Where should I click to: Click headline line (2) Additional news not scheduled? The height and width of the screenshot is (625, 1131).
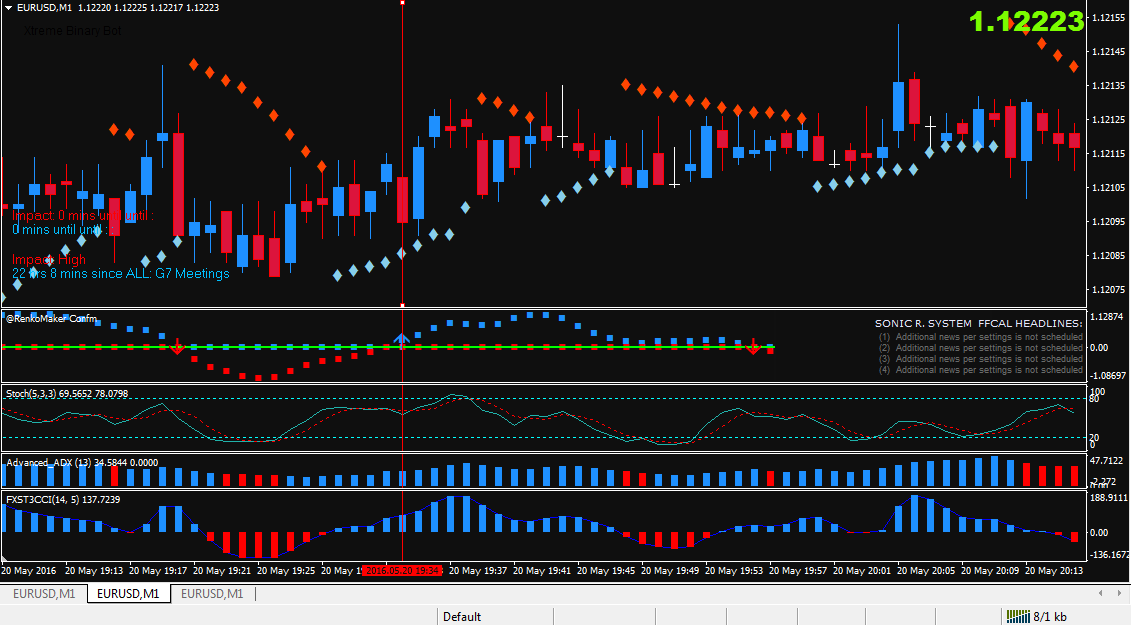981,348
